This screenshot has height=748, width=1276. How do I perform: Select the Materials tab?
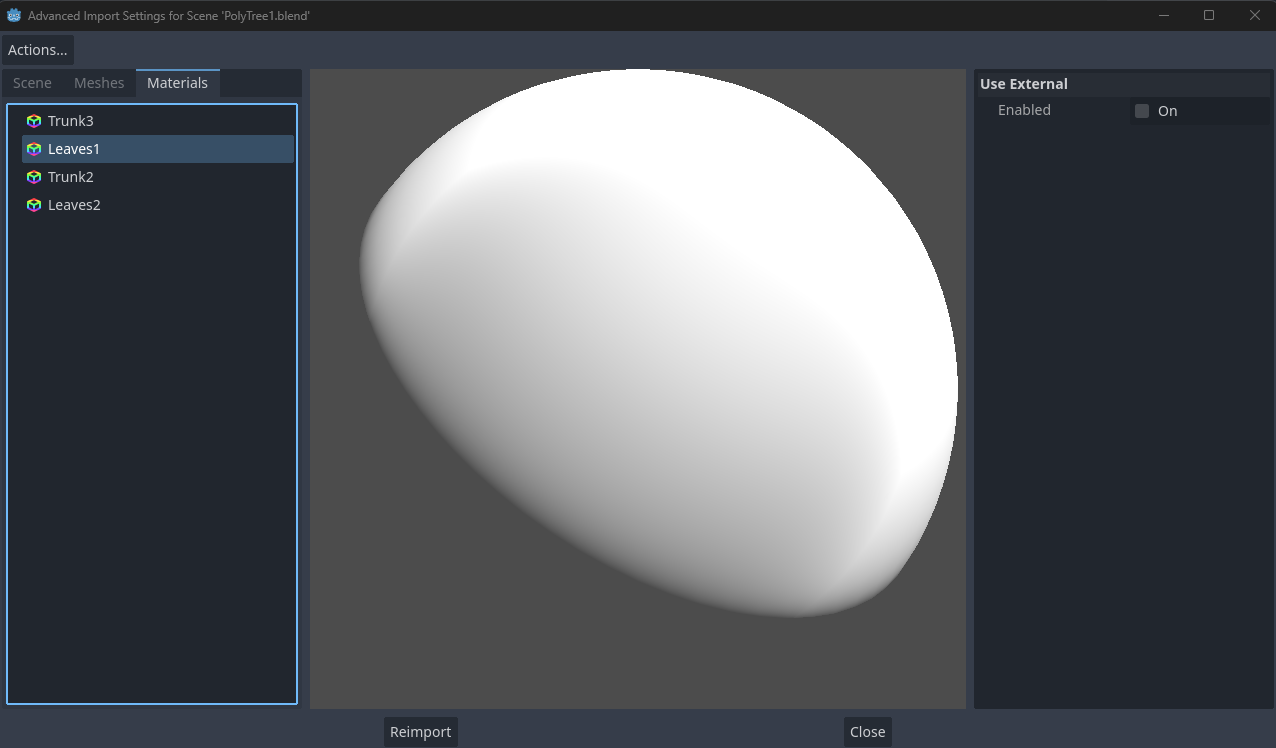tap(178, 83)
